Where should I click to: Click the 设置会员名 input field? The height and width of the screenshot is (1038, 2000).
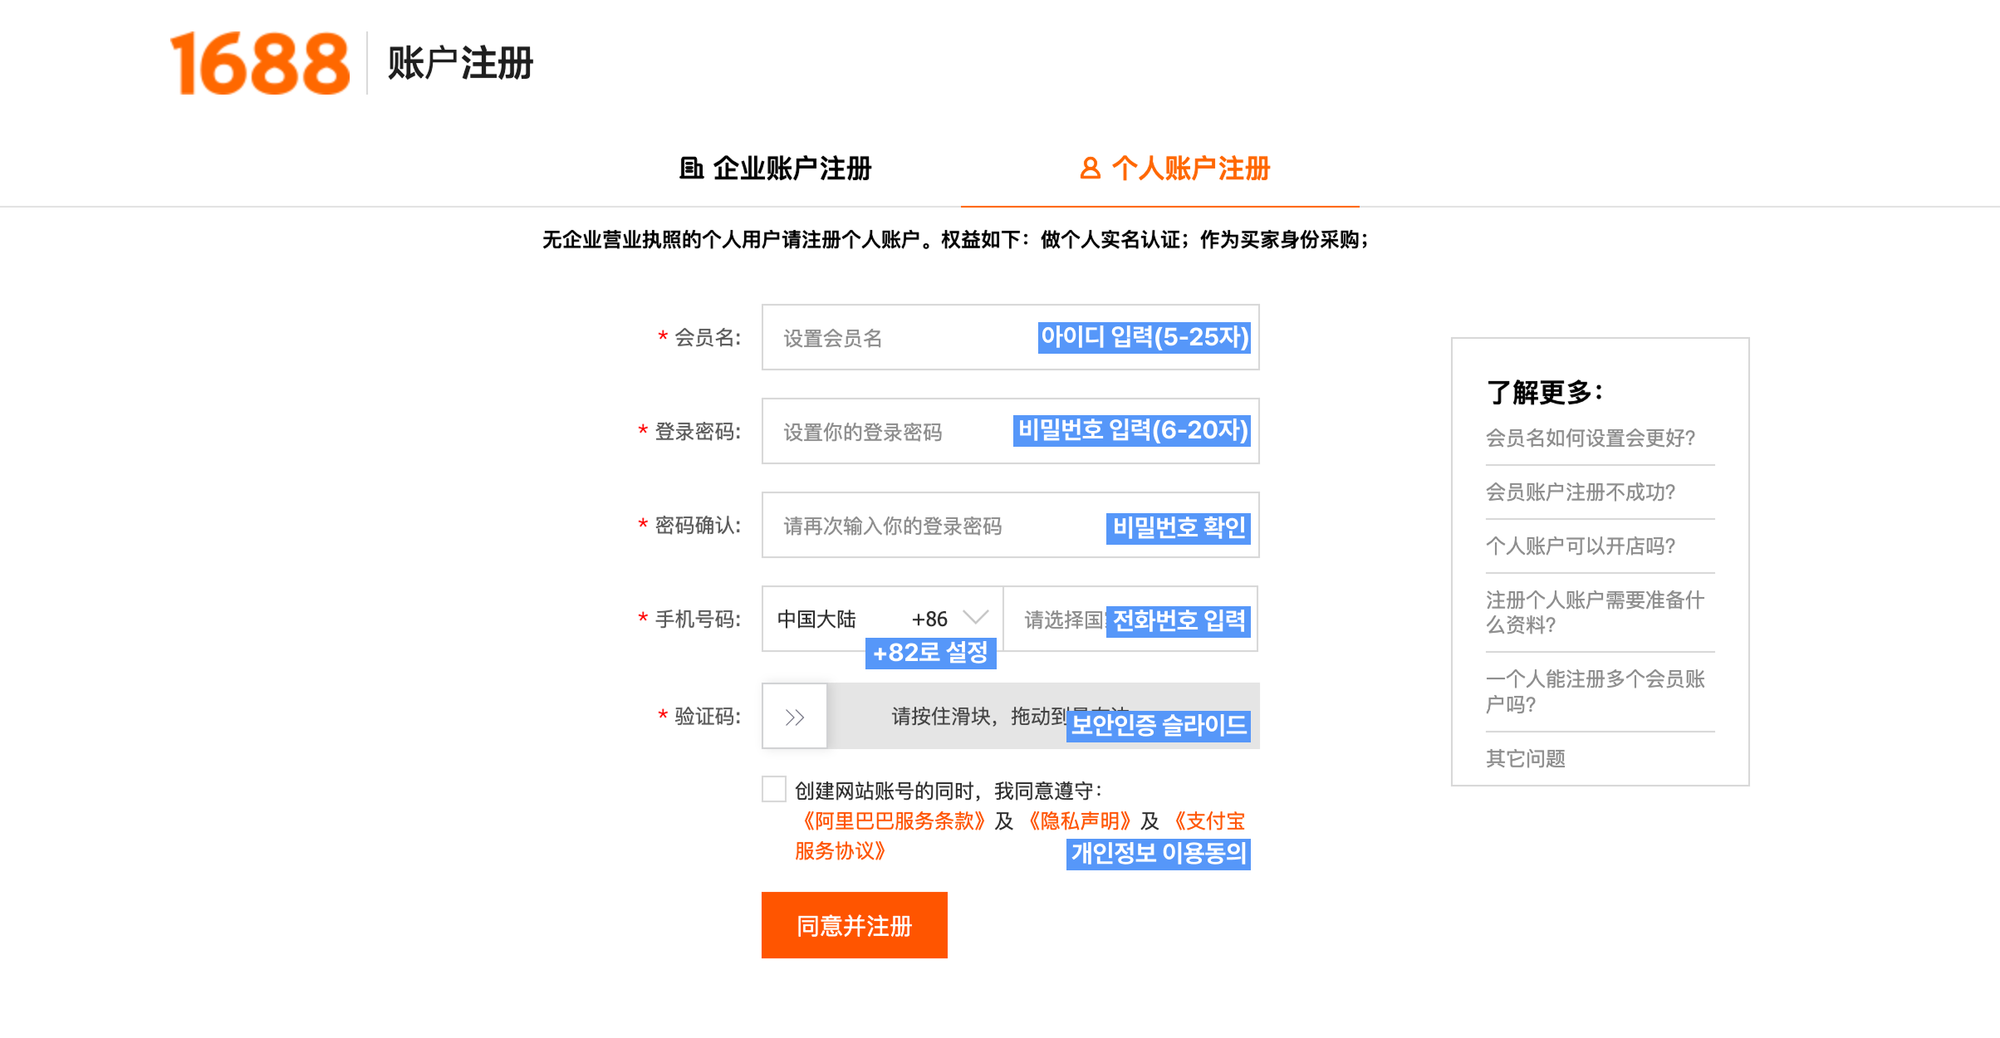click(x=900, y=338)
